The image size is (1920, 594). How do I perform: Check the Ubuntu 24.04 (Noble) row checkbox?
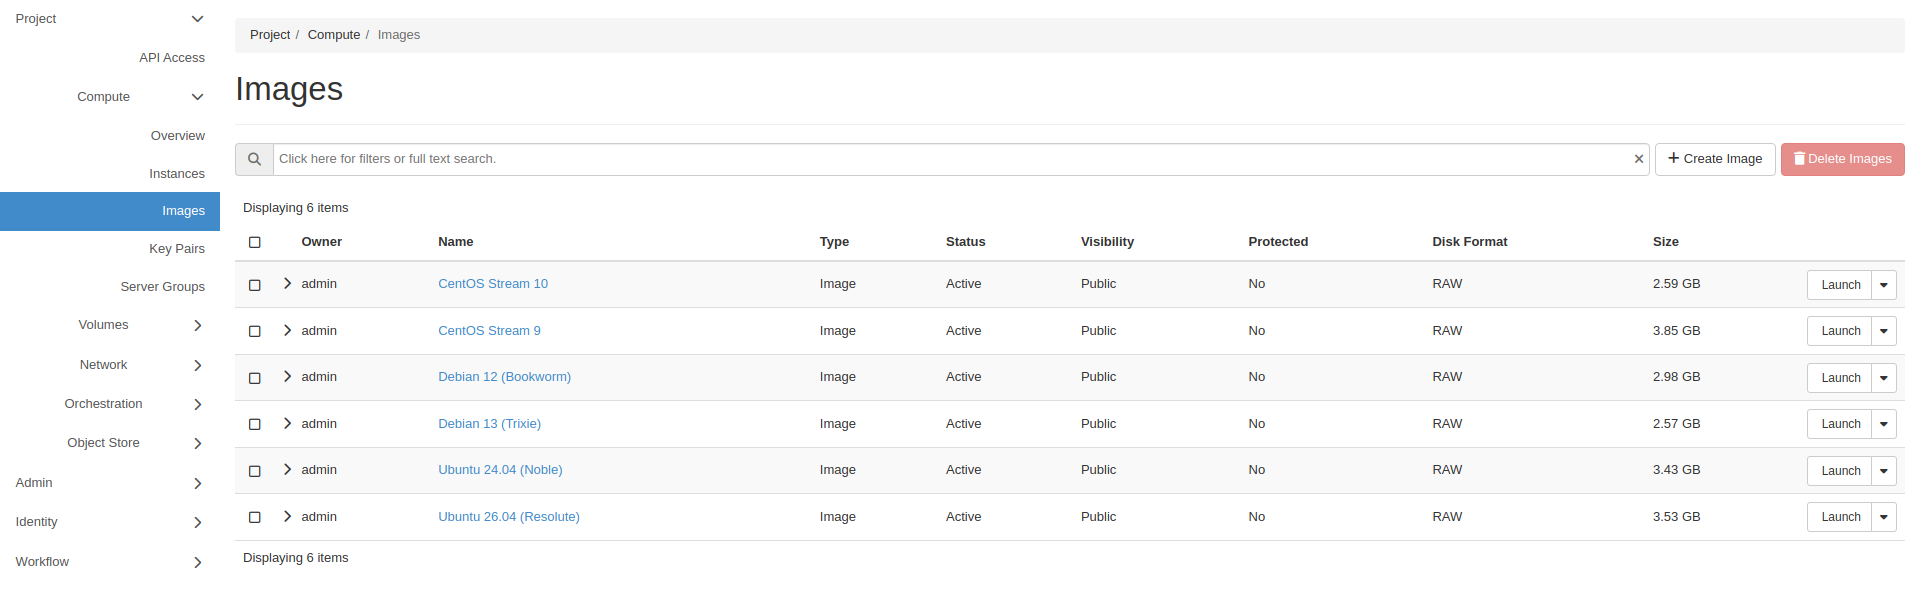point(255,471)
